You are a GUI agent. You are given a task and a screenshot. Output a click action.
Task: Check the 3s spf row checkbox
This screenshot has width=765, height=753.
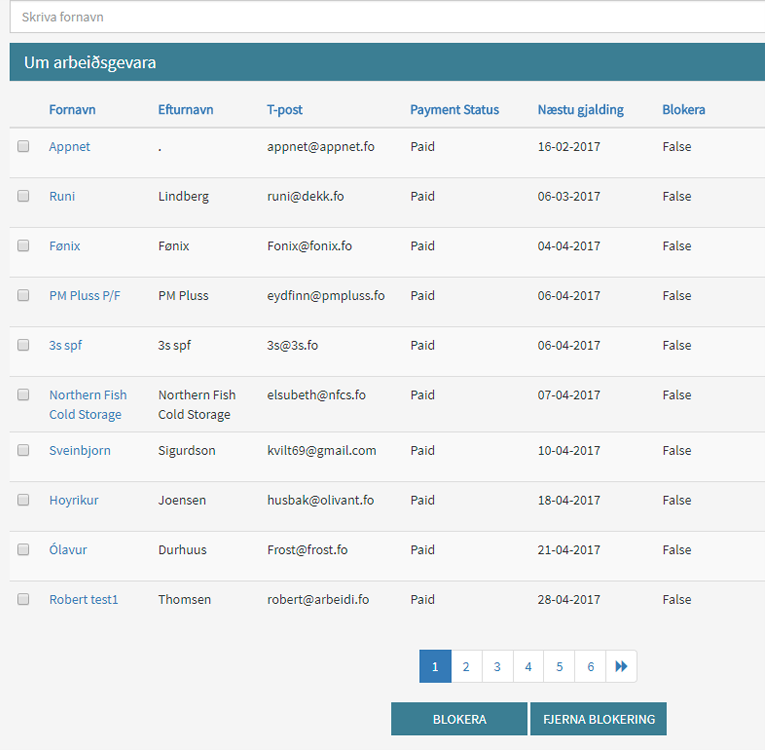point(23,345)
